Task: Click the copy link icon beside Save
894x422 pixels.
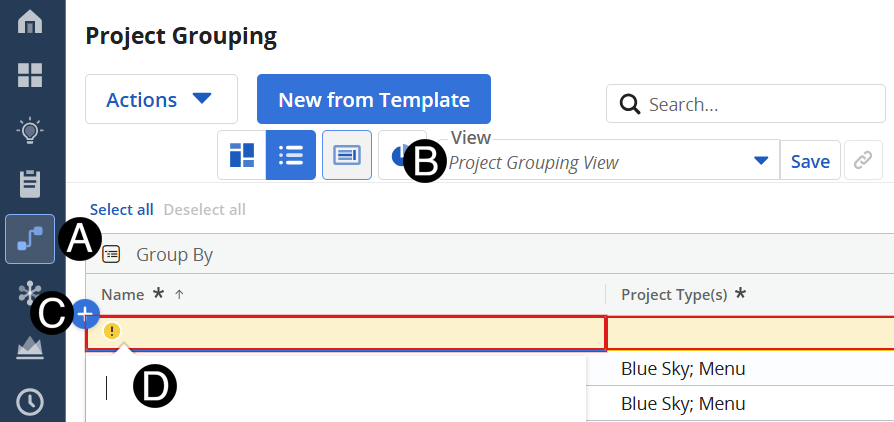Action: click(863, 160)
